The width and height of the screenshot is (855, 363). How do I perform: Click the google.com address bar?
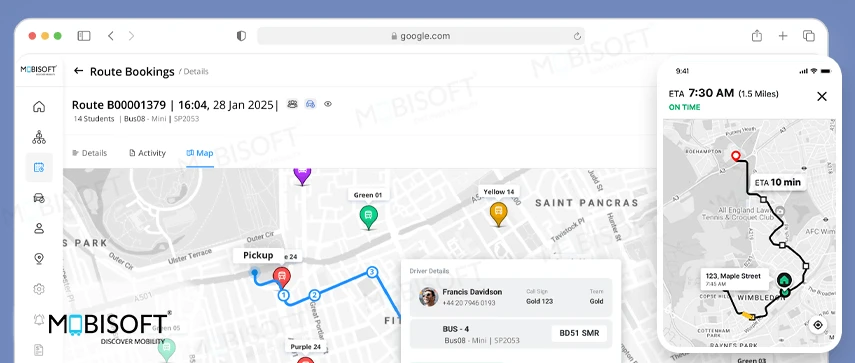point(420,36)
